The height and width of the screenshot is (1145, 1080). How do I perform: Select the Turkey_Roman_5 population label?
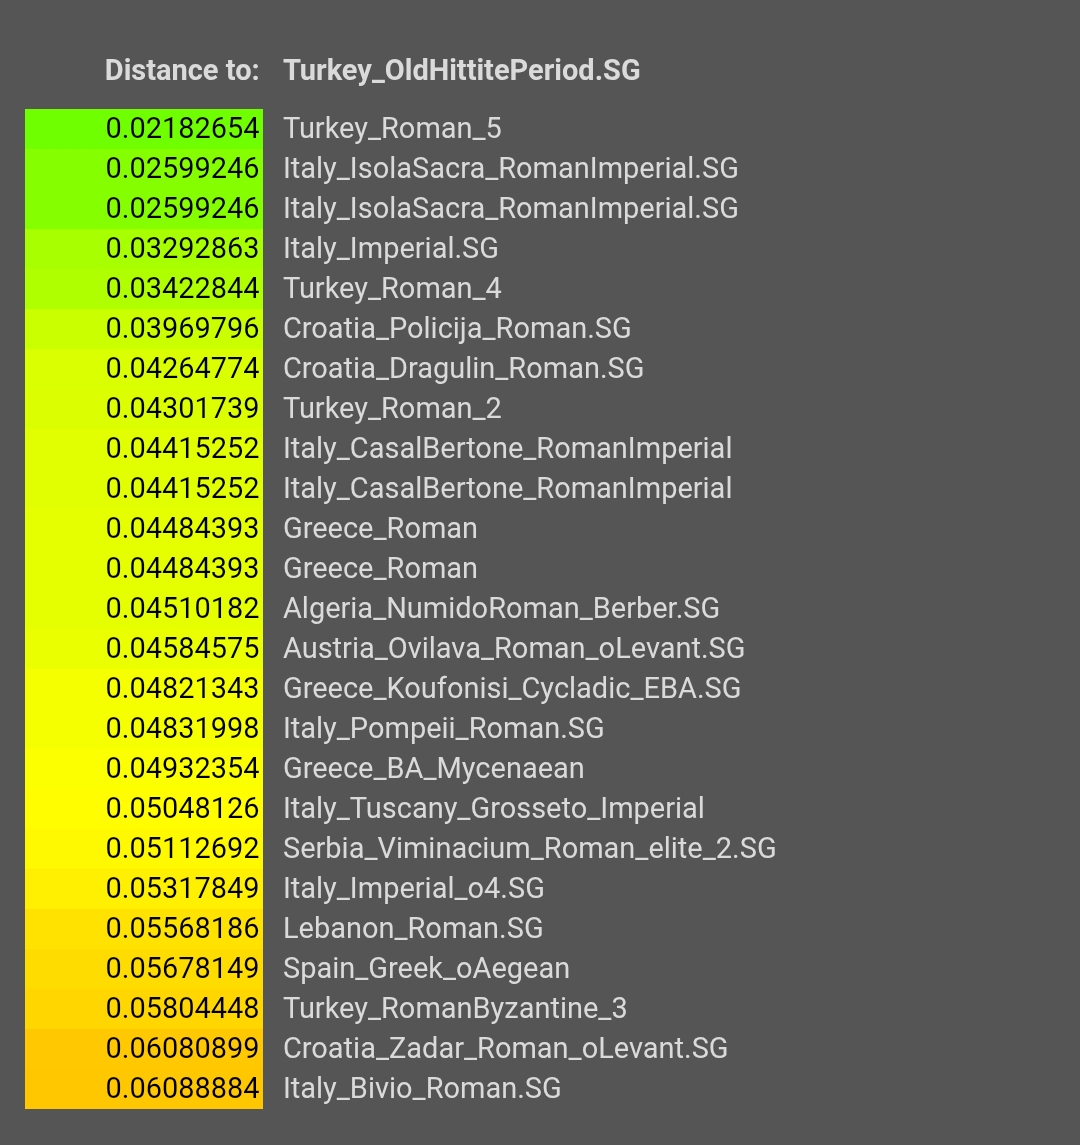(x=392, y=129)
